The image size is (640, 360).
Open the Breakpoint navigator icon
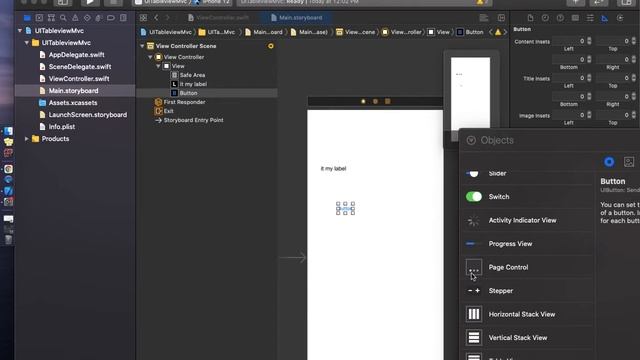[x=111, y=18]
